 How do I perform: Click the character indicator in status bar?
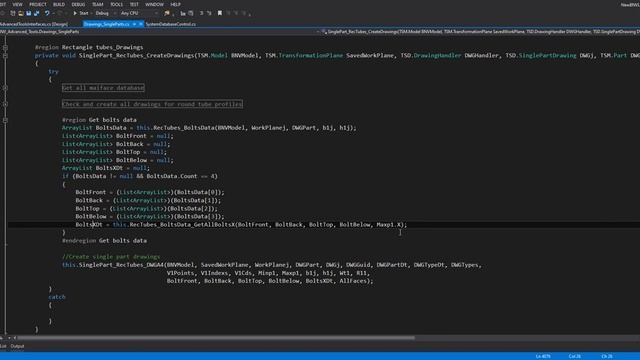coord(607,356)
